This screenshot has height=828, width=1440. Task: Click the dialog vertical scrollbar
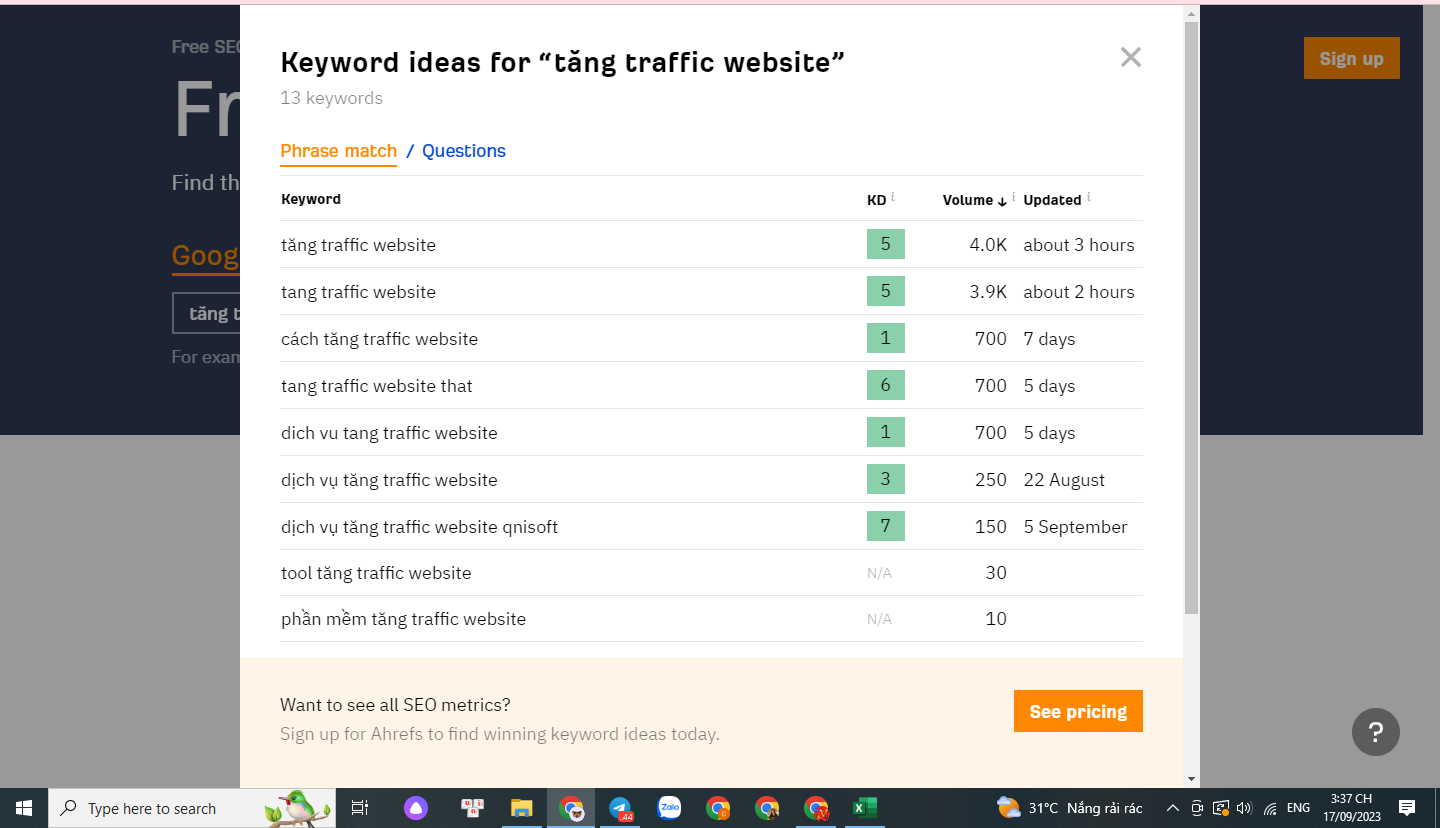pos(1191,316)
